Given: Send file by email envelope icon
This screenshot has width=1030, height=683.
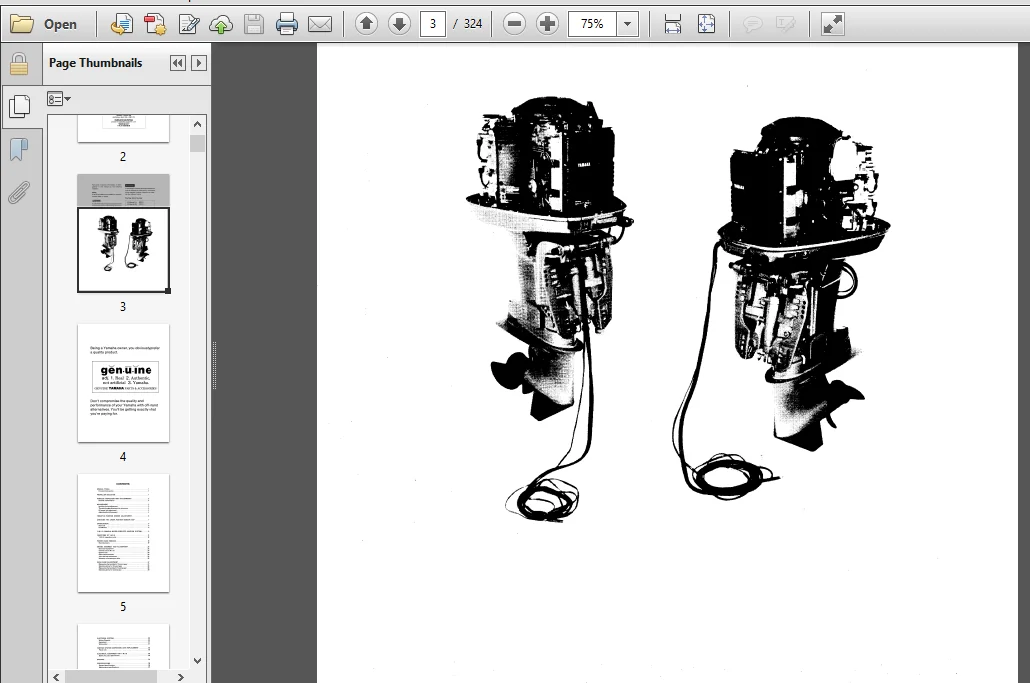Looking at the screenshot, I should pyautogui.click(x=320, y=24).
